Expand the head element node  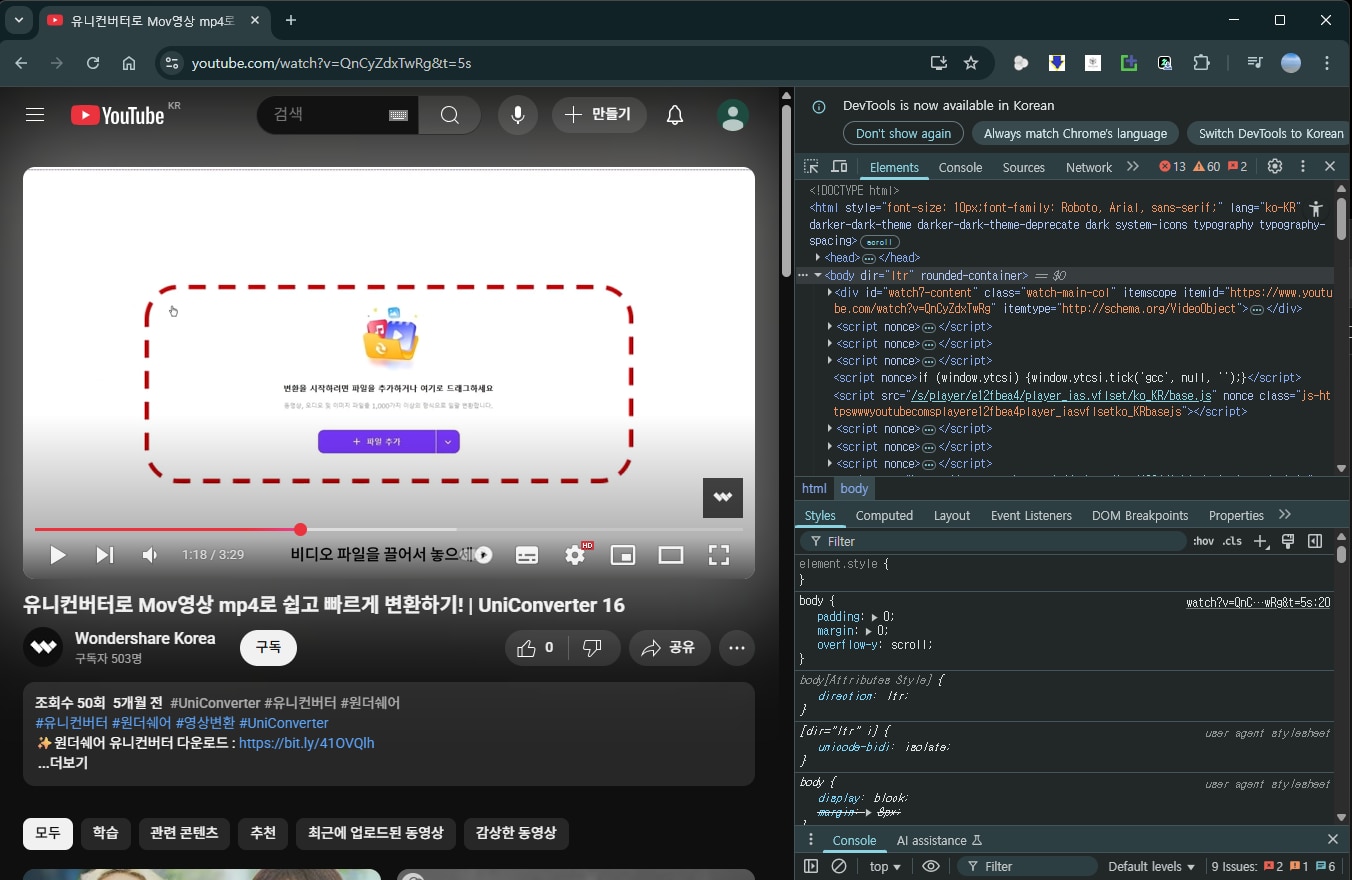pos(817,258)
